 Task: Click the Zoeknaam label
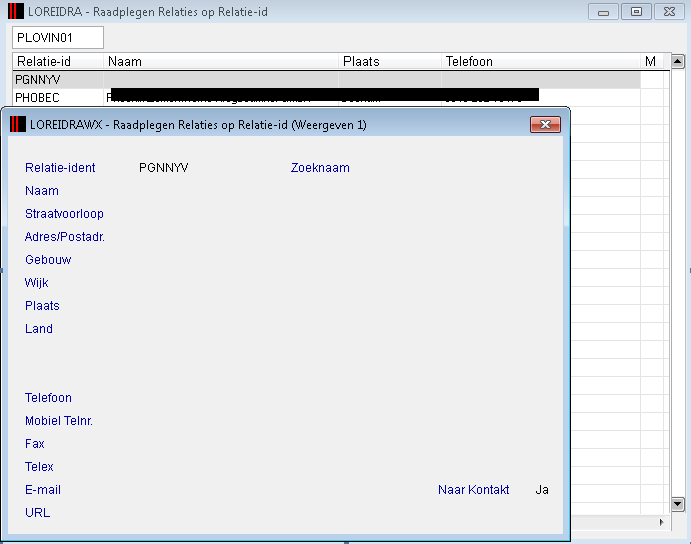coord(320,168)
